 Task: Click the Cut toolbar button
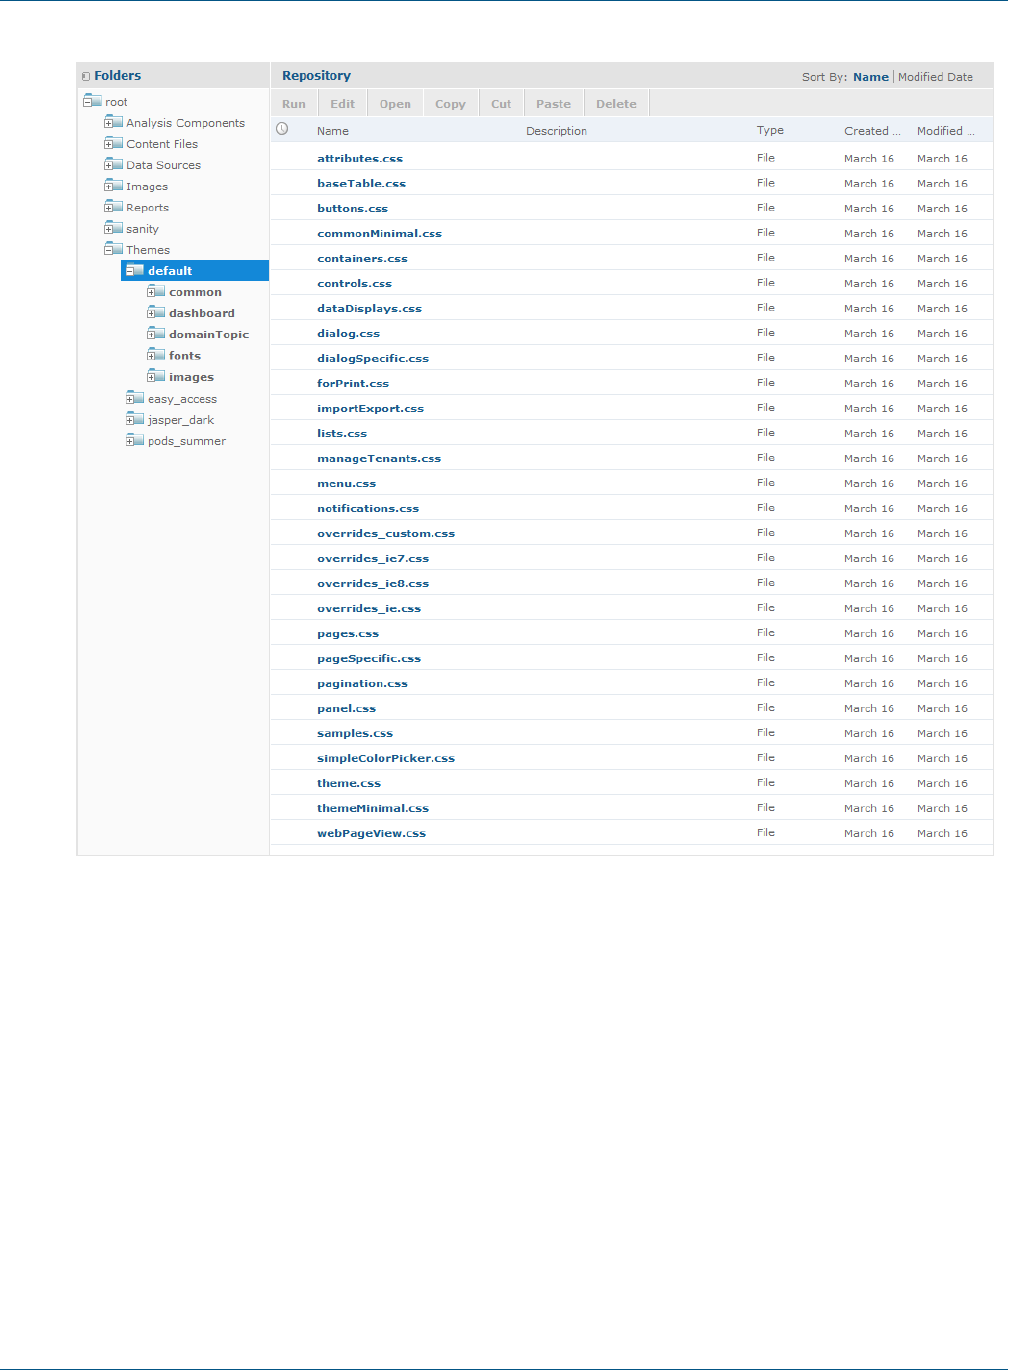click(501, 104)
